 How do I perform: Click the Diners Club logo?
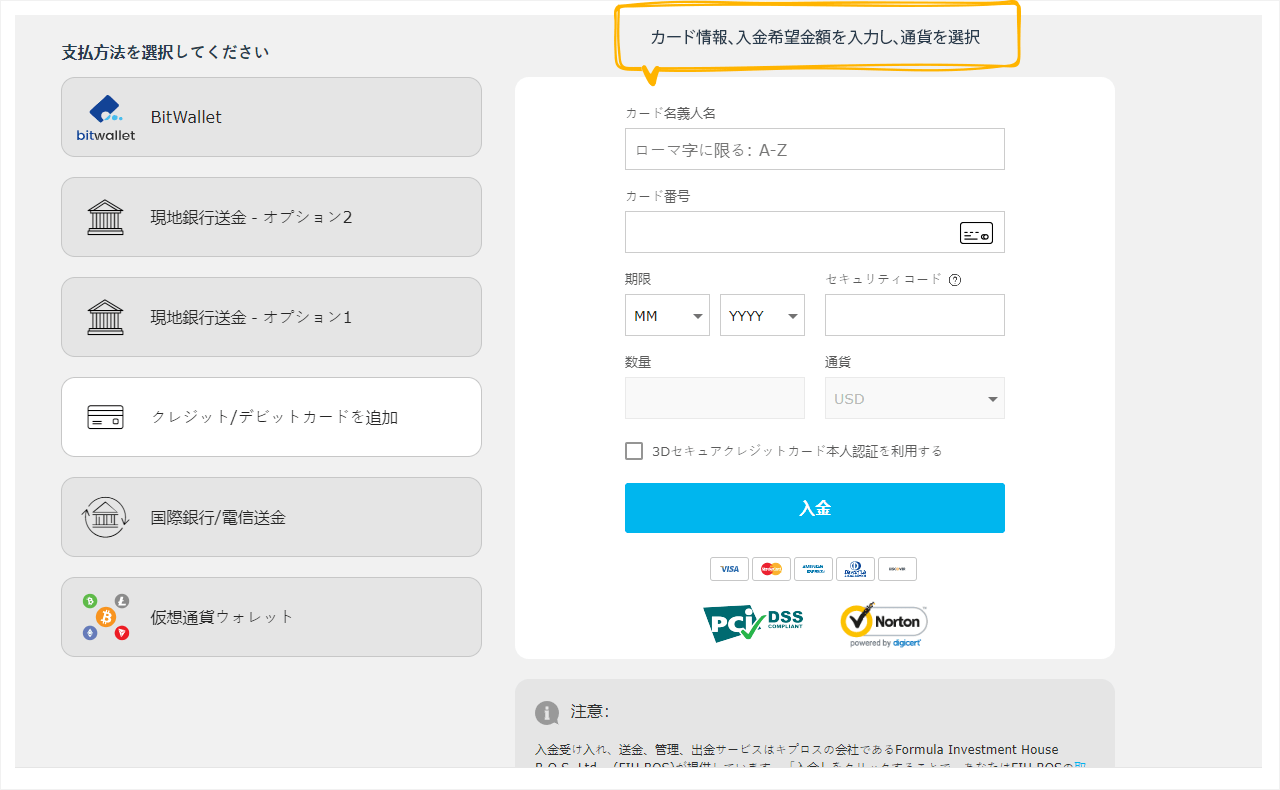[855, 569]
